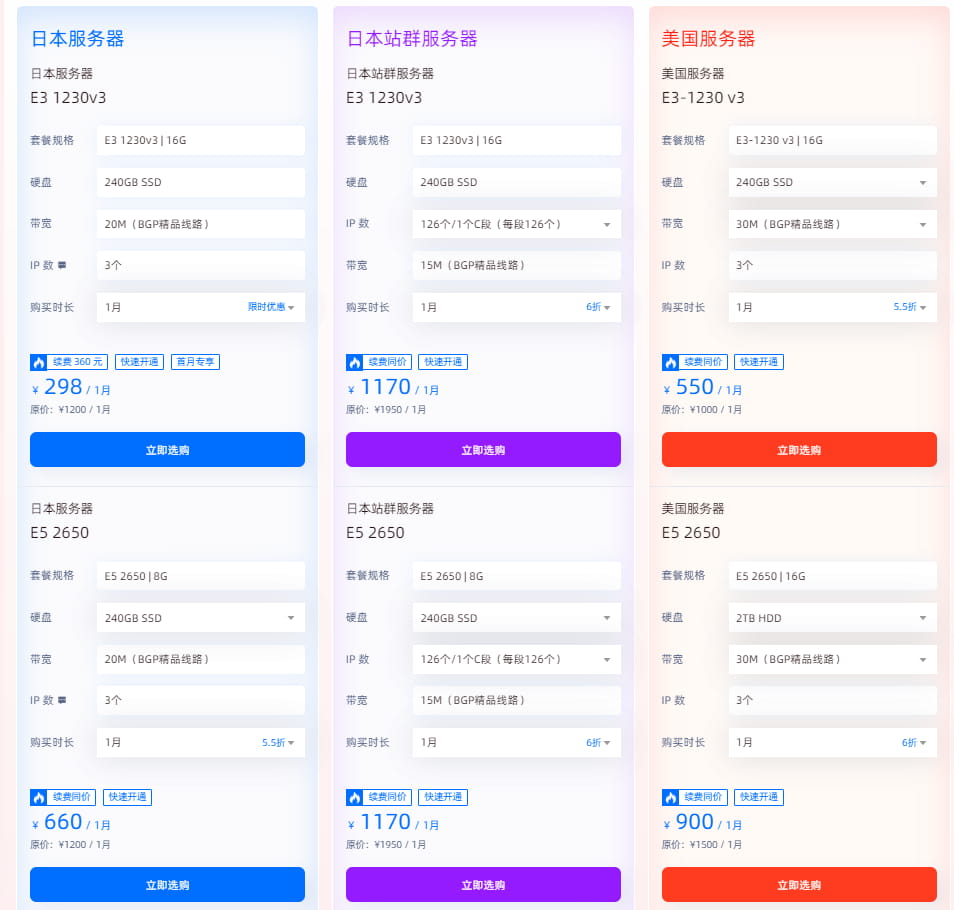The height and width of the screenshot is (910, 954).
Task: Click the flame icon on the Japan E3 1230v3 card
Action: point(40,361)
